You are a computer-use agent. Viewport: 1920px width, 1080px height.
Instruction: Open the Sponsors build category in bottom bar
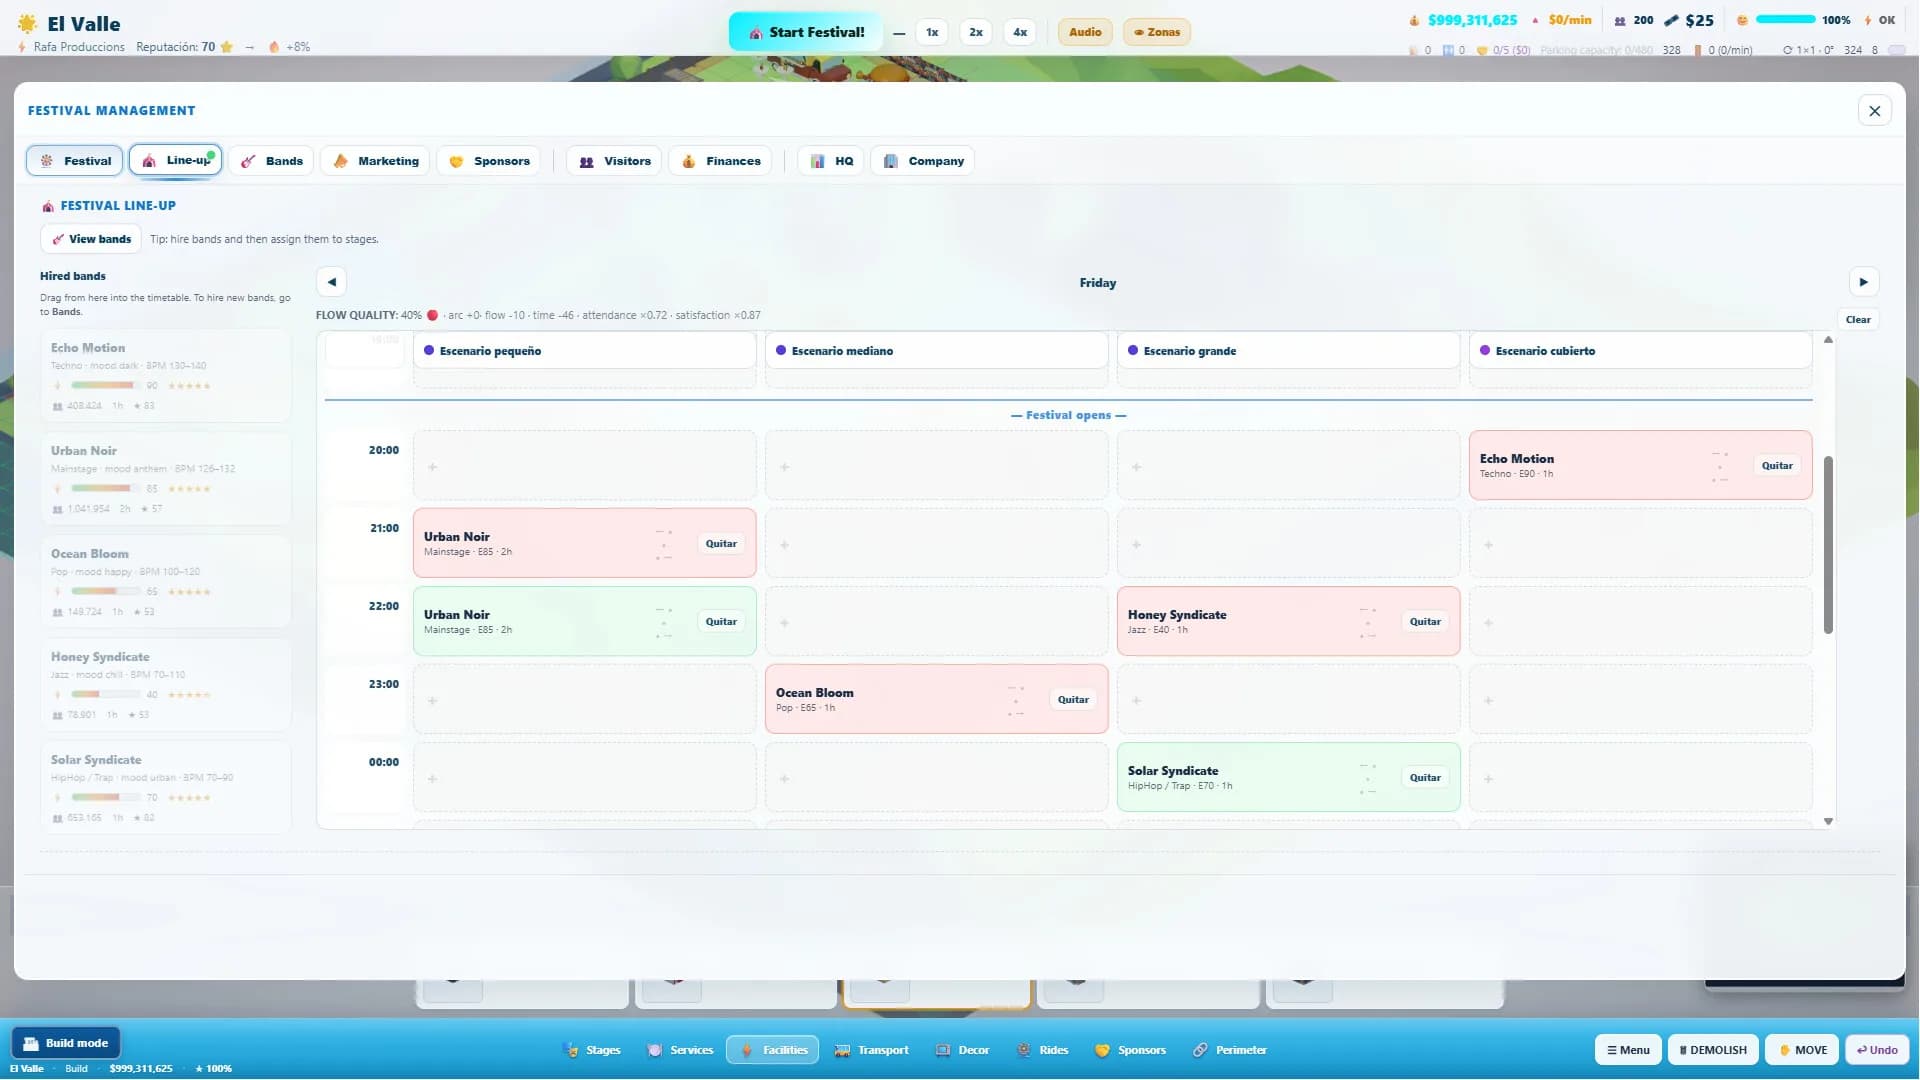click(1131, 1050)
